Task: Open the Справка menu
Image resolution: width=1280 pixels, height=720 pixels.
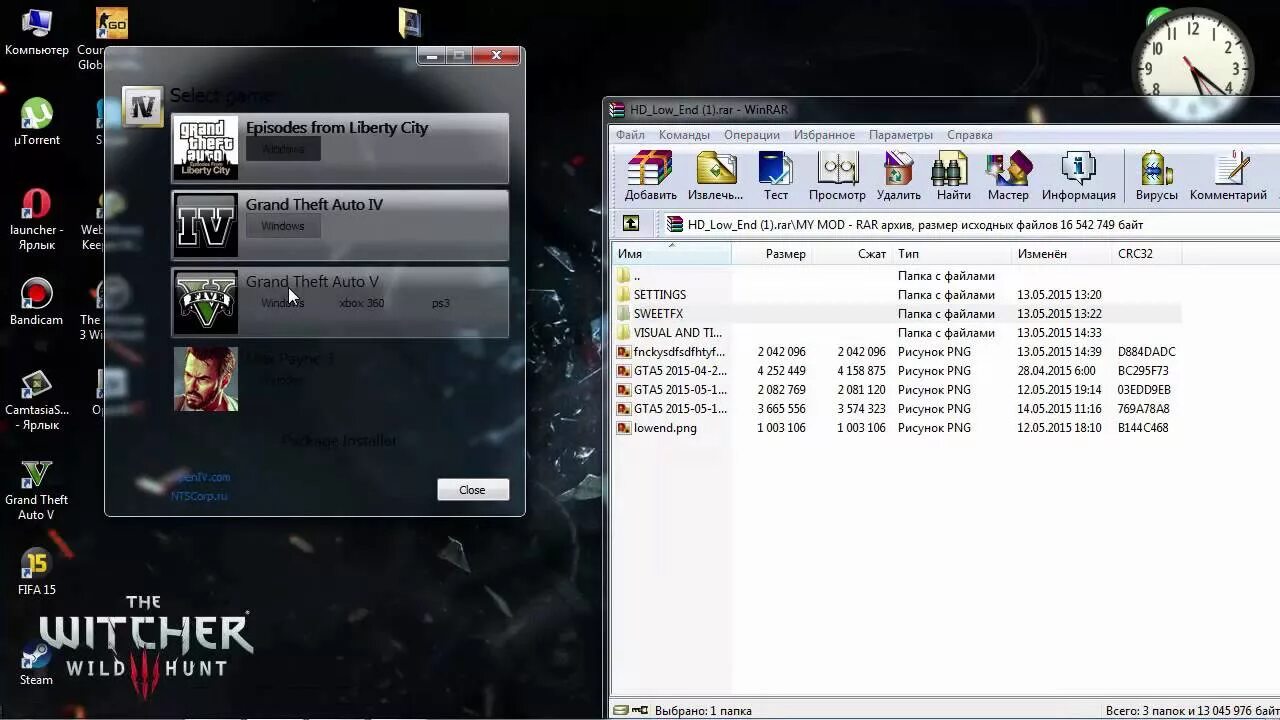Action: pyautogui.click(x=969, y=135)
